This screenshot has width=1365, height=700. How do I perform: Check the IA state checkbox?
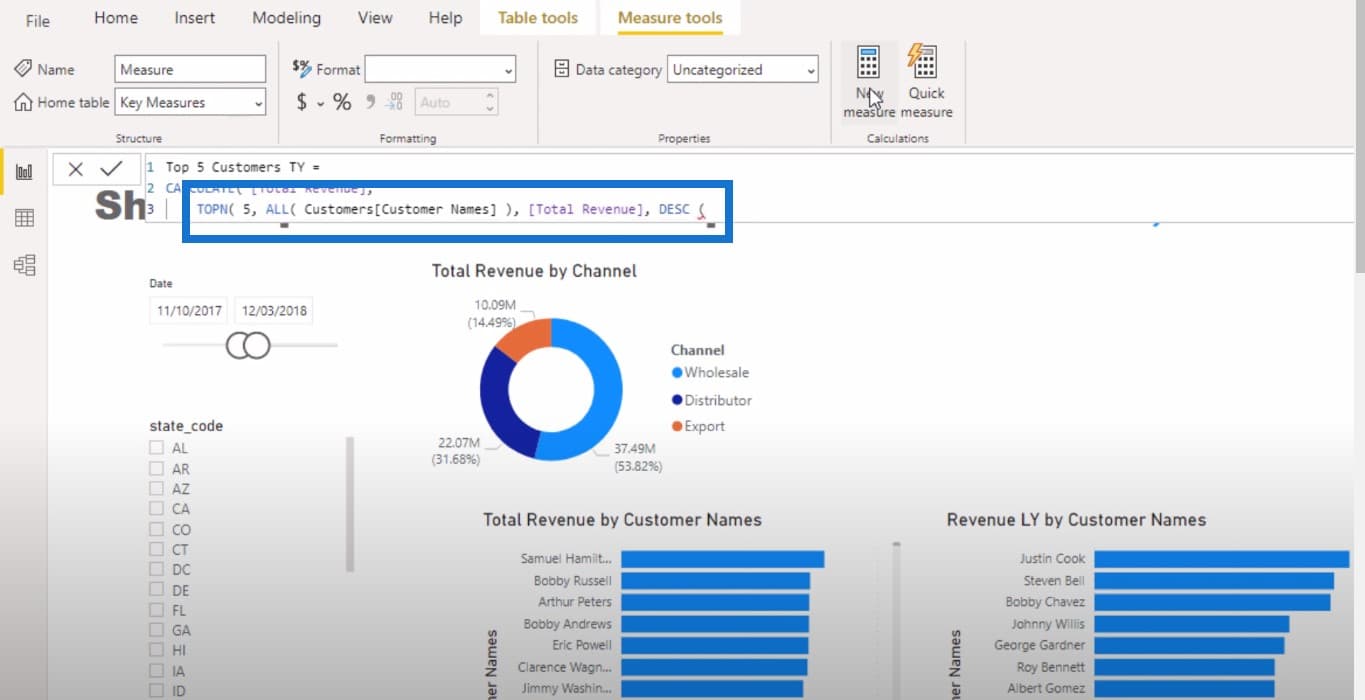click(x=156, y=671)
